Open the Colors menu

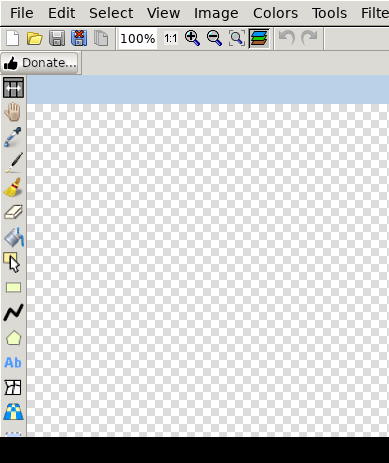(275, 13)
